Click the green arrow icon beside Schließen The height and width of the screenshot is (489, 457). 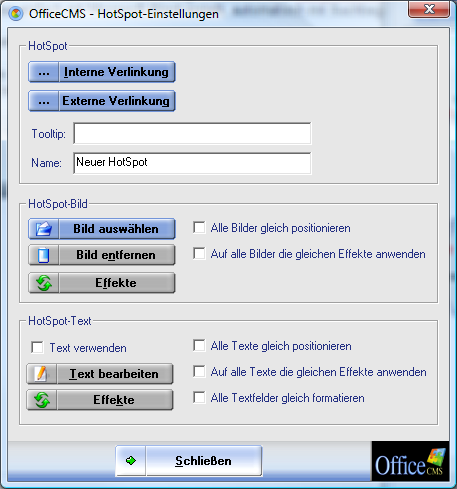point(131,461)
